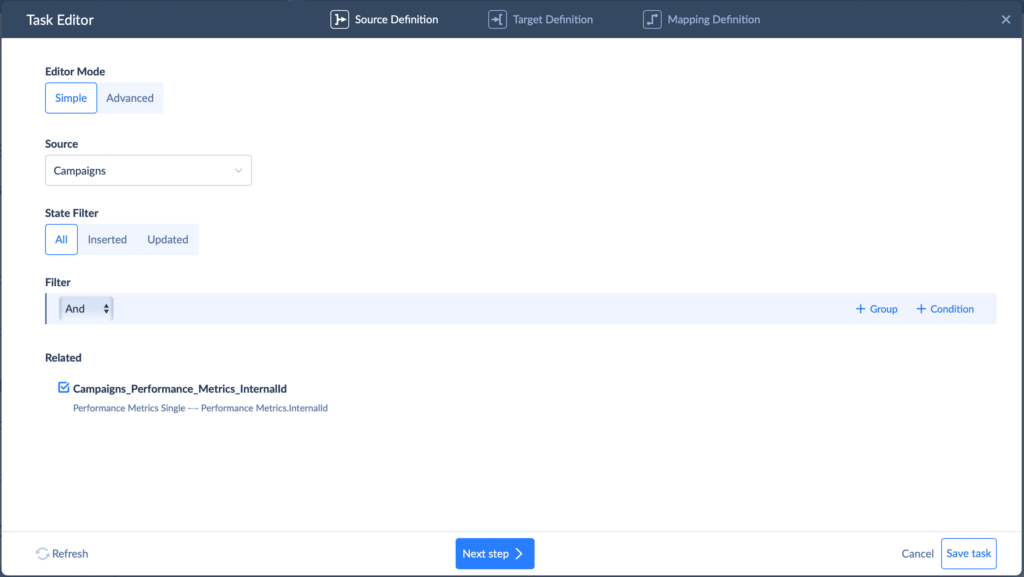Click the Cancel link

click(x=917, y=554)
